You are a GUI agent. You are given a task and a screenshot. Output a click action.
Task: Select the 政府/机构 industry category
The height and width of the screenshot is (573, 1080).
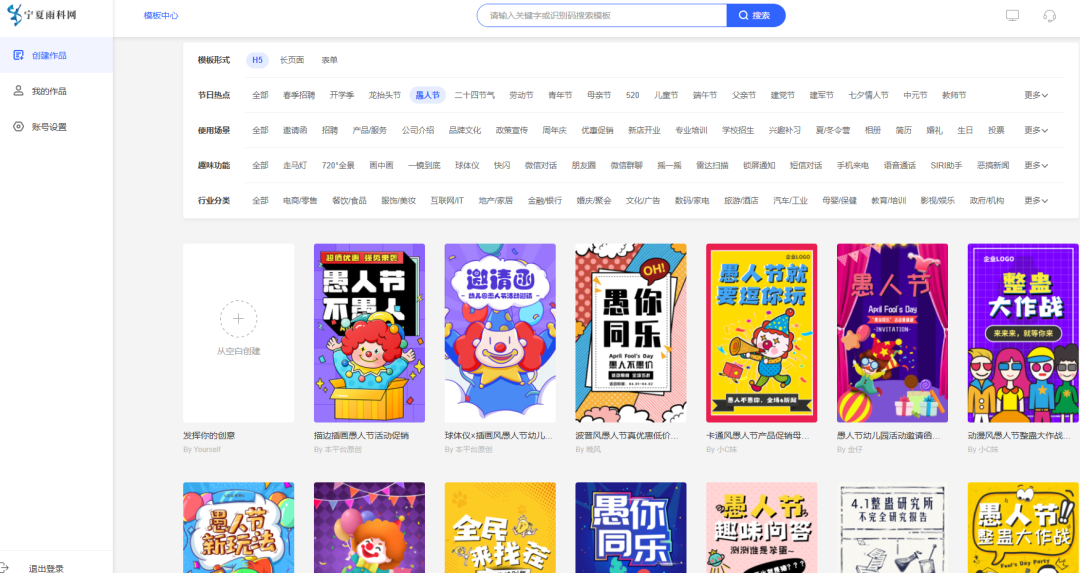point(986,200)
